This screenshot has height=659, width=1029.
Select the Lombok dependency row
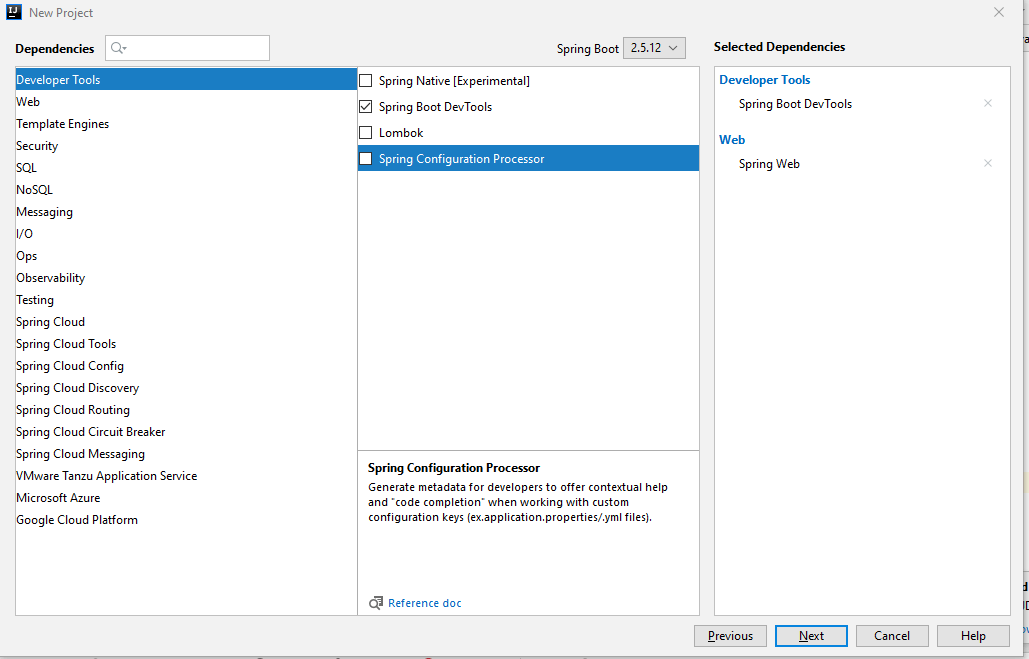[528, 133]
